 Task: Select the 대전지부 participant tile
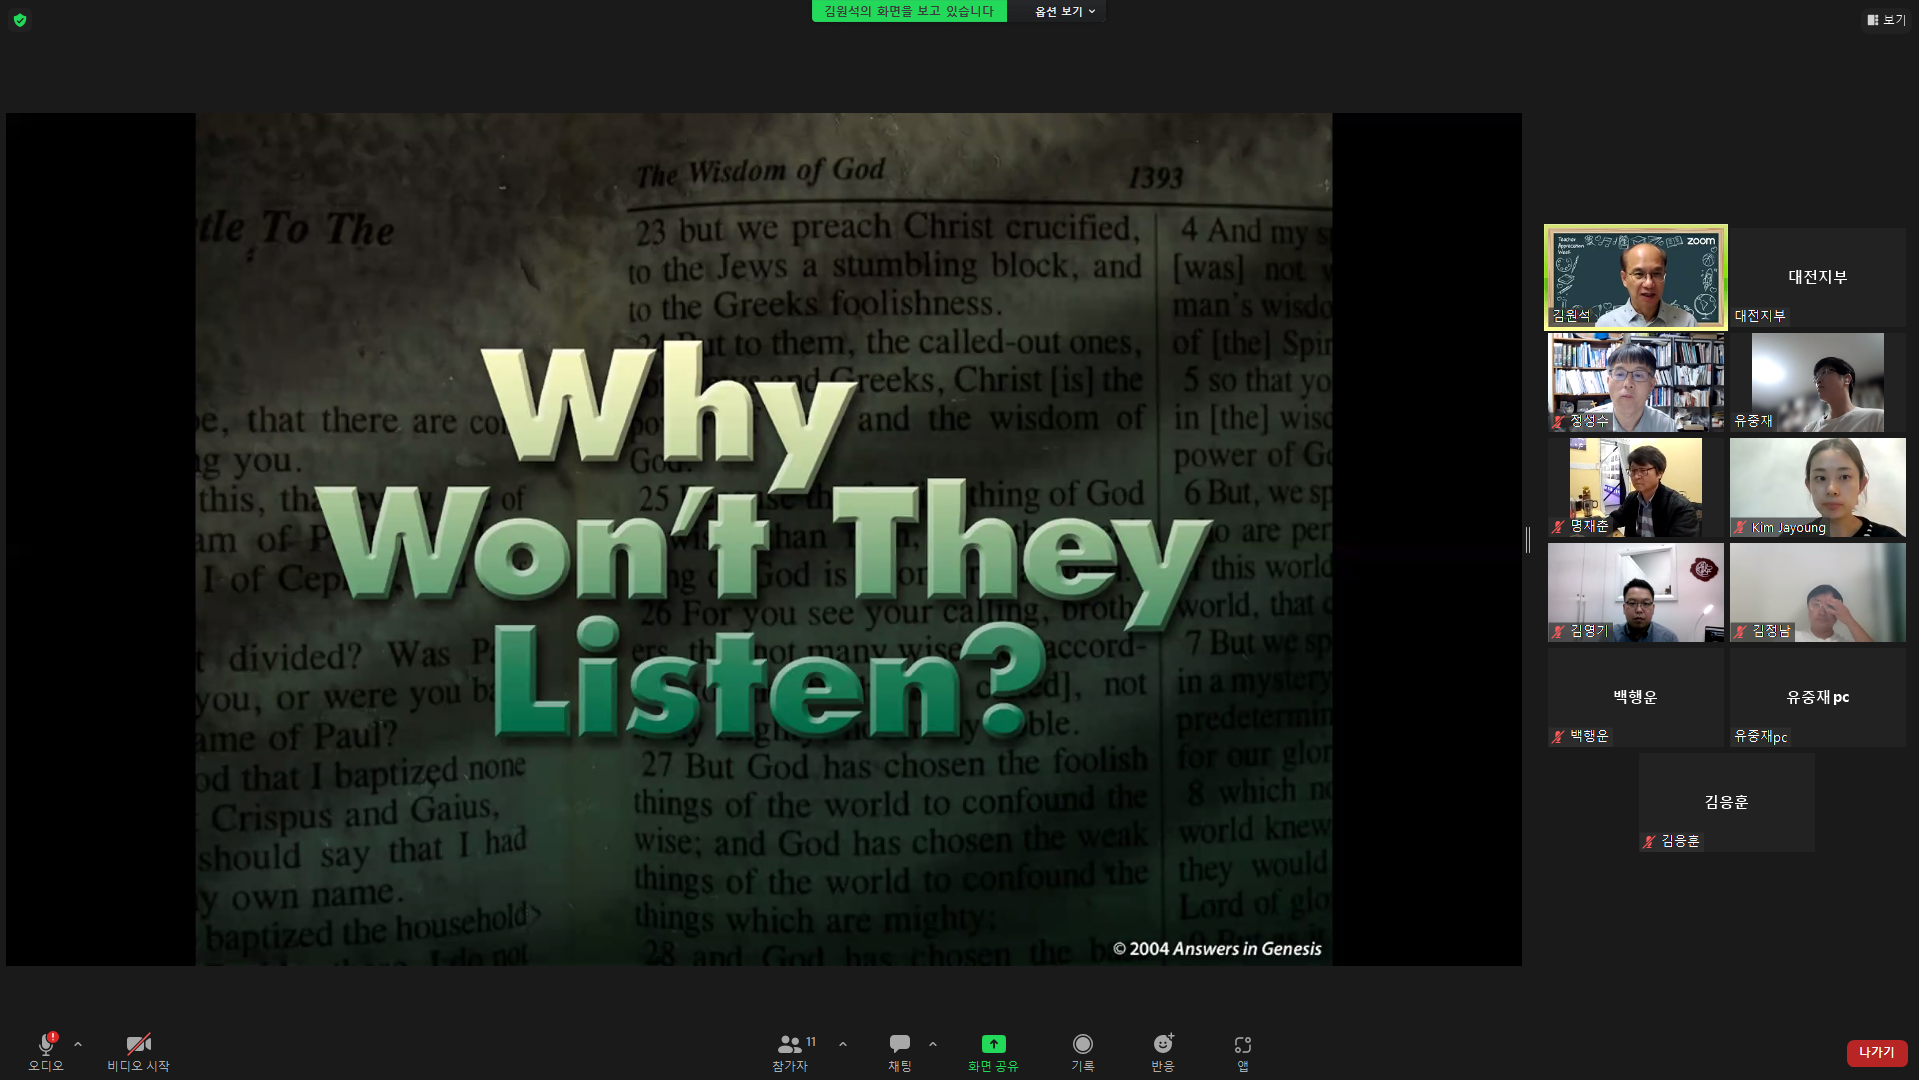tap(1818, 277)
